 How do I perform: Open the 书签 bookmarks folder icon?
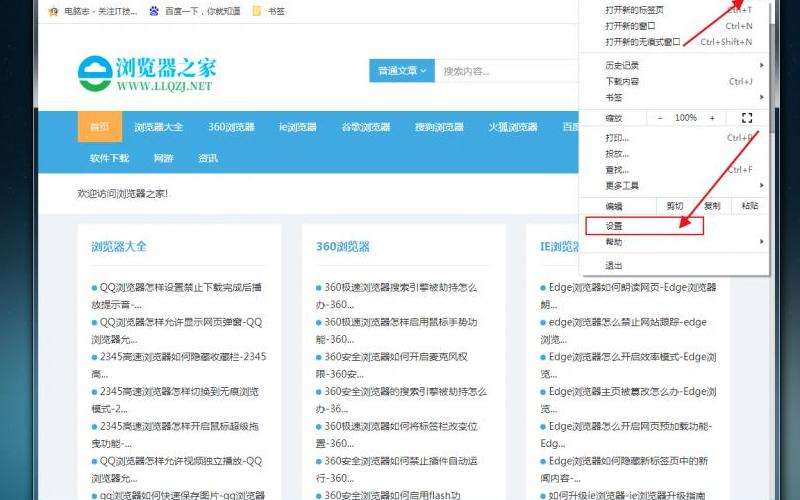pos(257,11)
